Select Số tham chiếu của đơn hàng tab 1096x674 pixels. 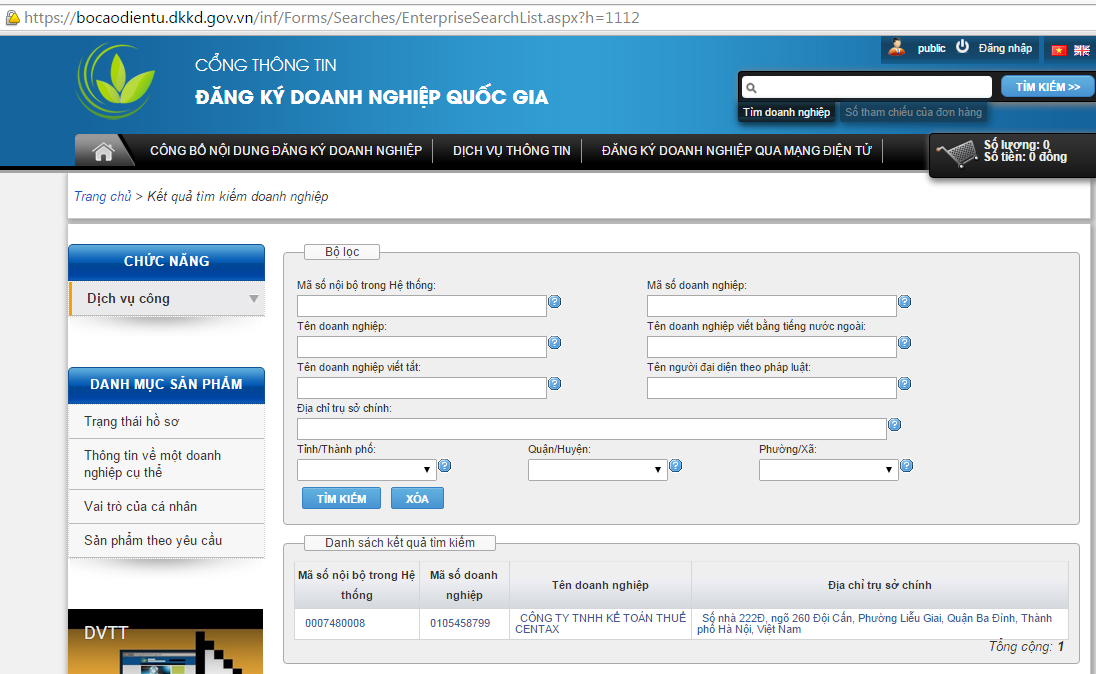click(913, 112)
